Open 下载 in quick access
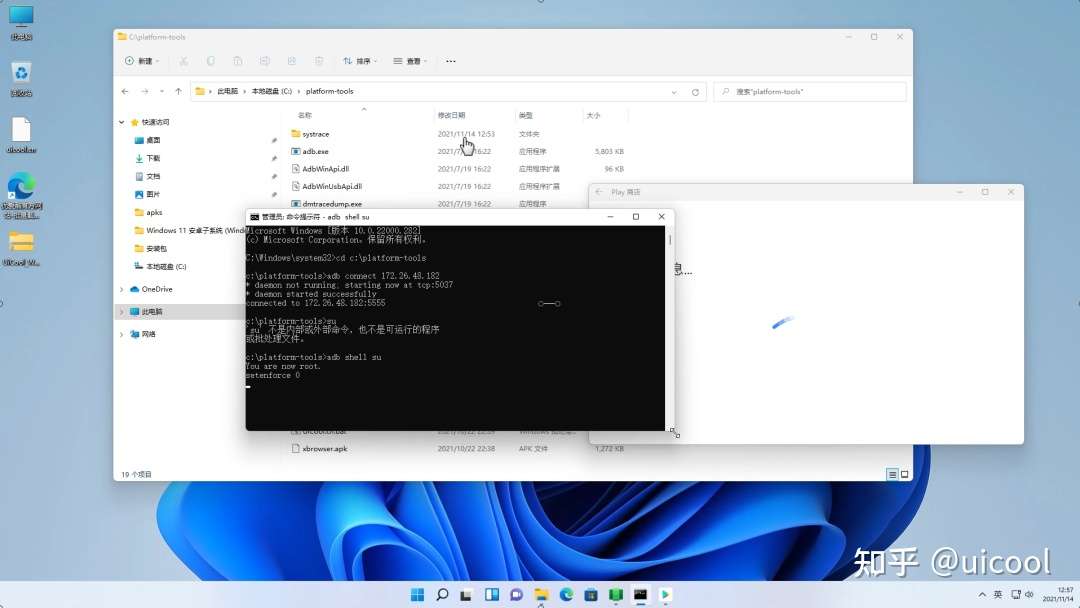The width and height of the screenshot is (1080, 608). click(x=147, y=158)
